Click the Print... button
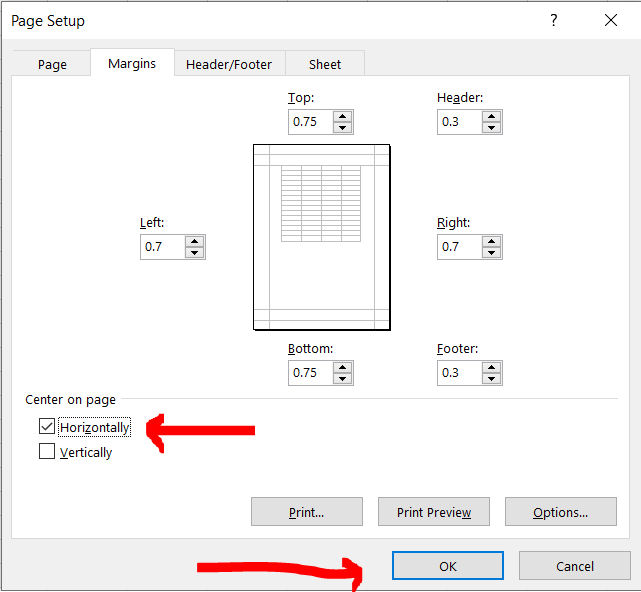This screenshot has width=641, height=592. (x=307, y=511)
